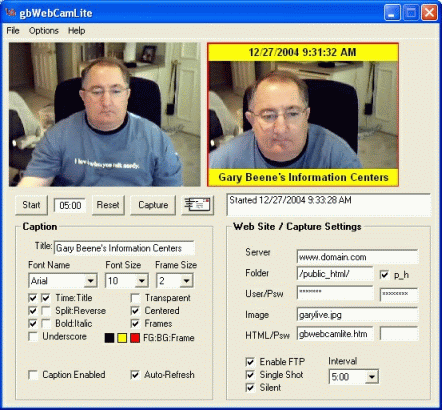Close the gbWebCamLite window
The height and width of the screenshot is (410, 442).
[429, 13]
